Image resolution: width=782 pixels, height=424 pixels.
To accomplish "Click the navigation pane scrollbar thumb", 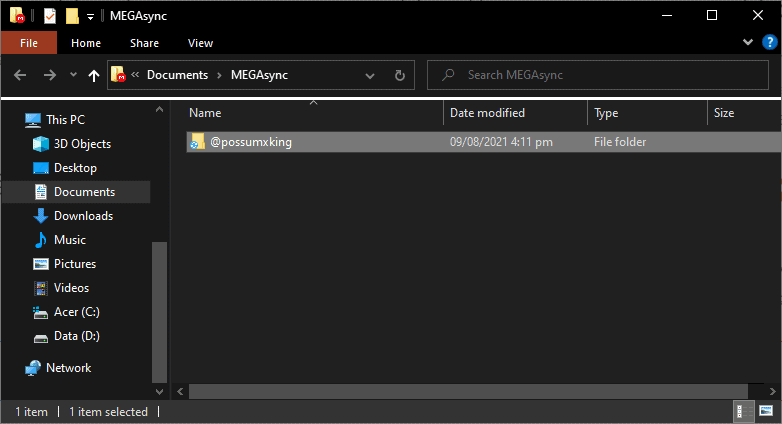I will [159, 312].
